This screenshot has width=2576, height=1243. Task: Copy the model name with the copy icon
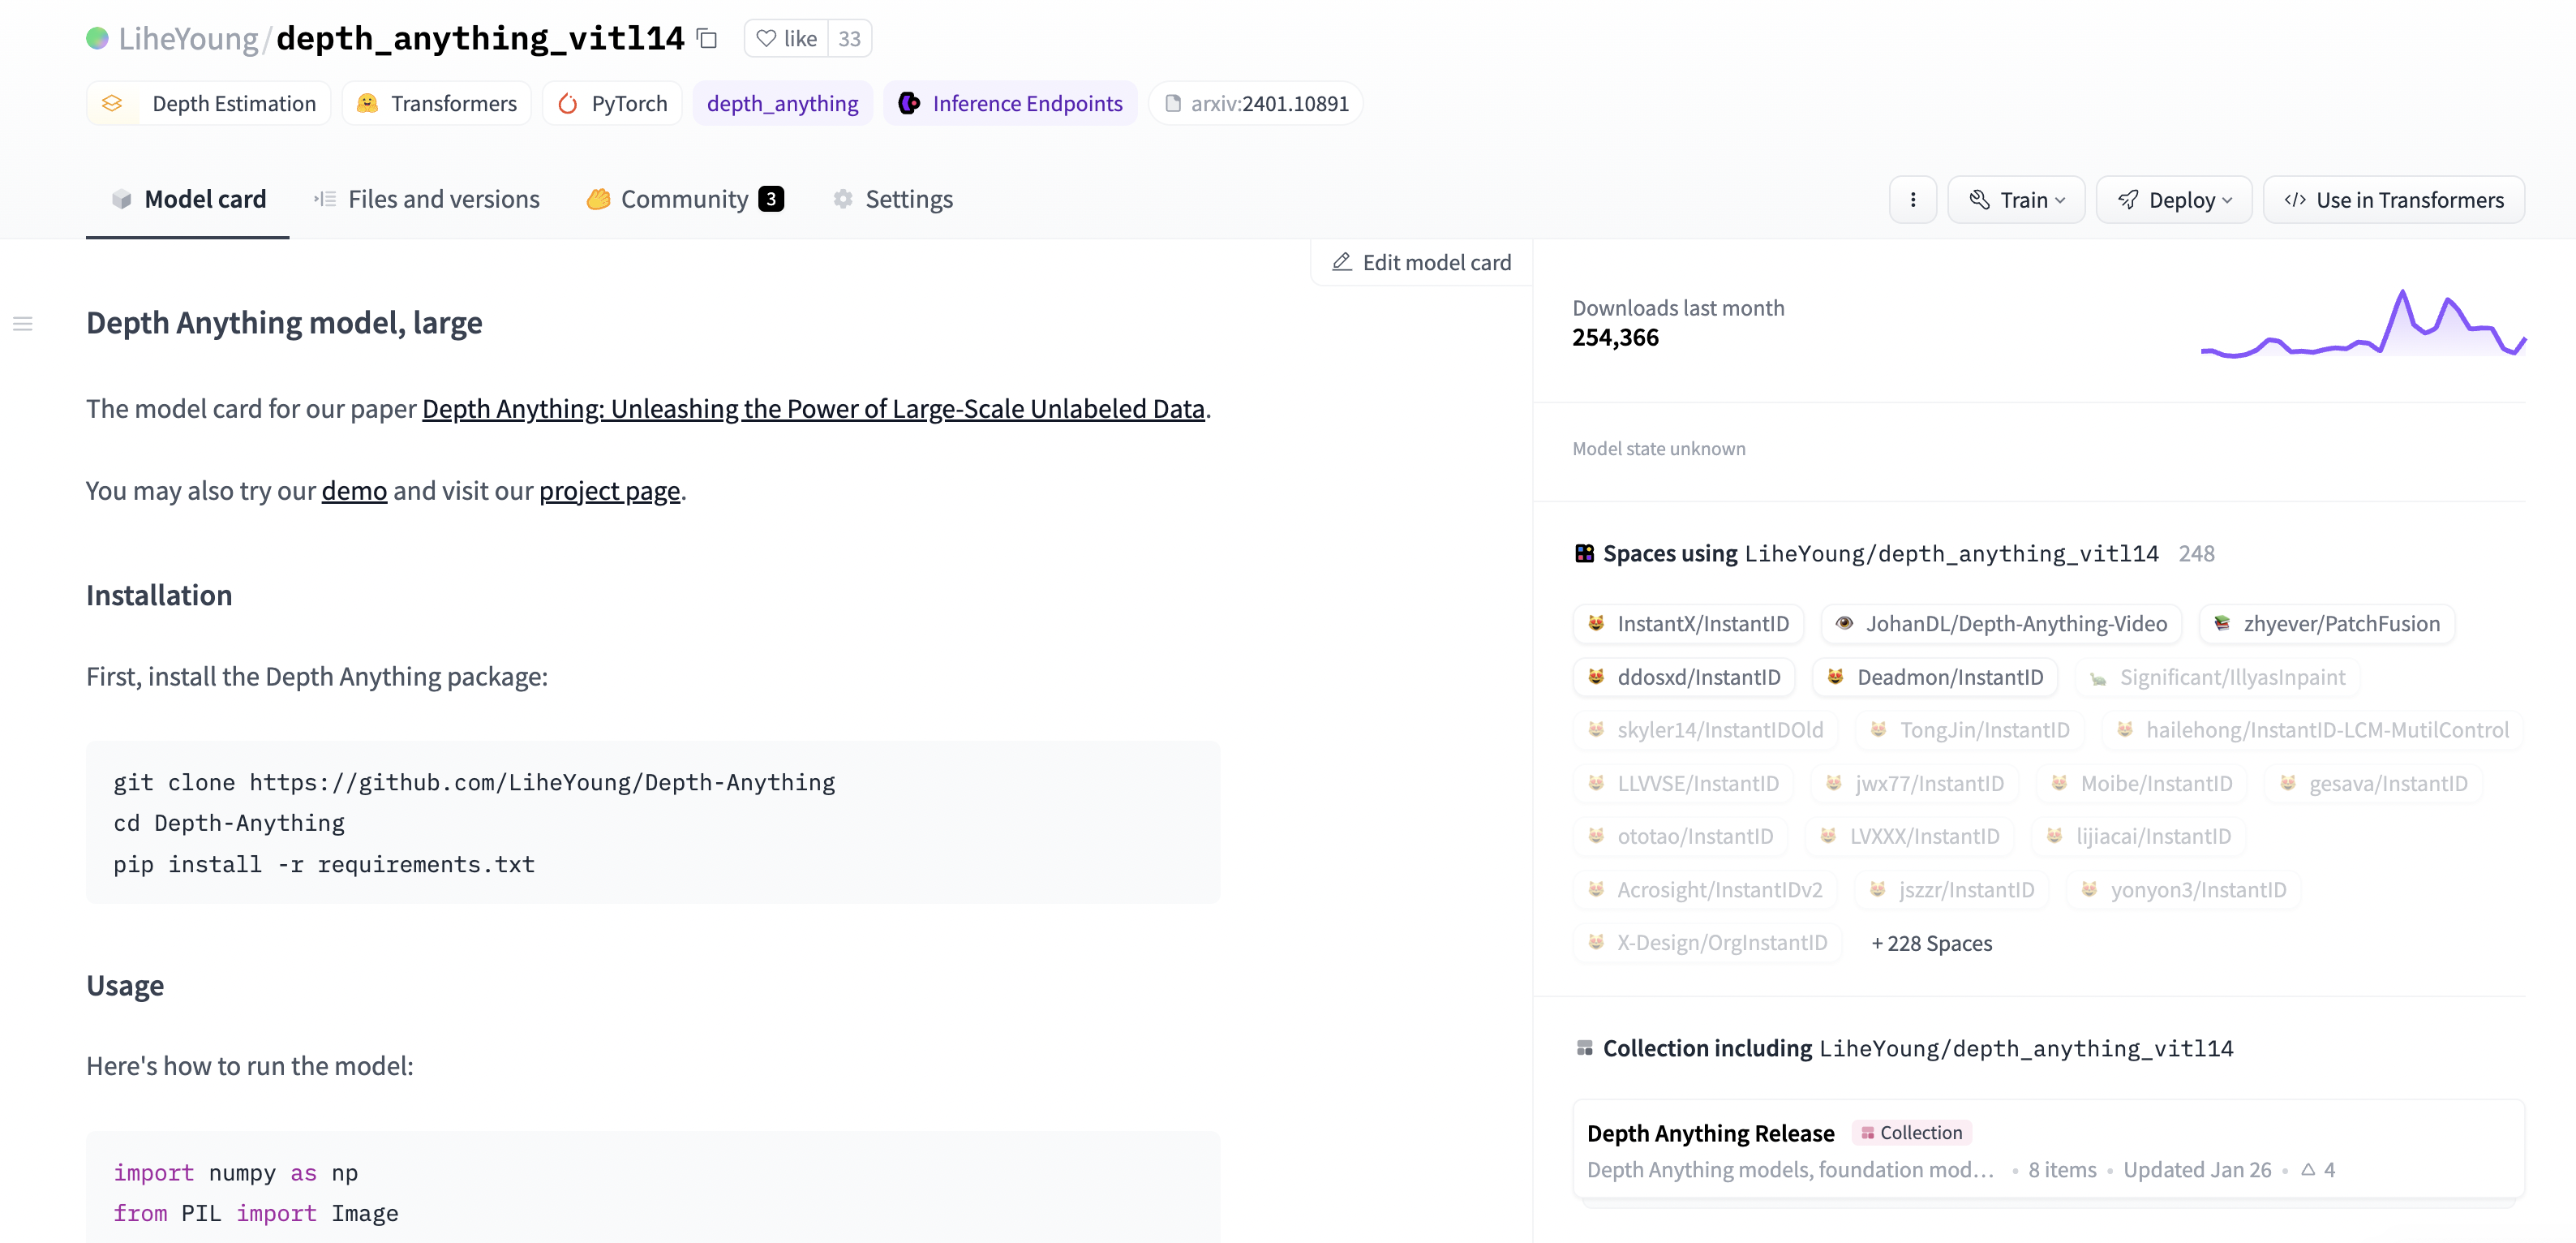(707, 39)
